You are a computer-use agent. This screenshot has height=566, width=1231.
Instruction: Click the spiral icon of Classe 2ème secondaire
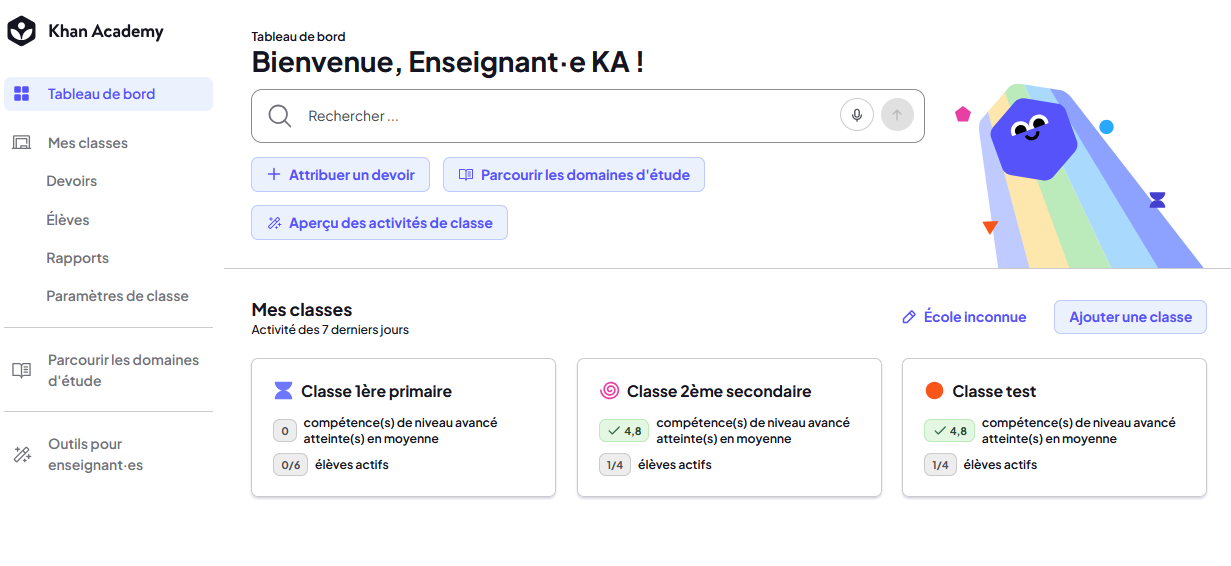[609, 391]
